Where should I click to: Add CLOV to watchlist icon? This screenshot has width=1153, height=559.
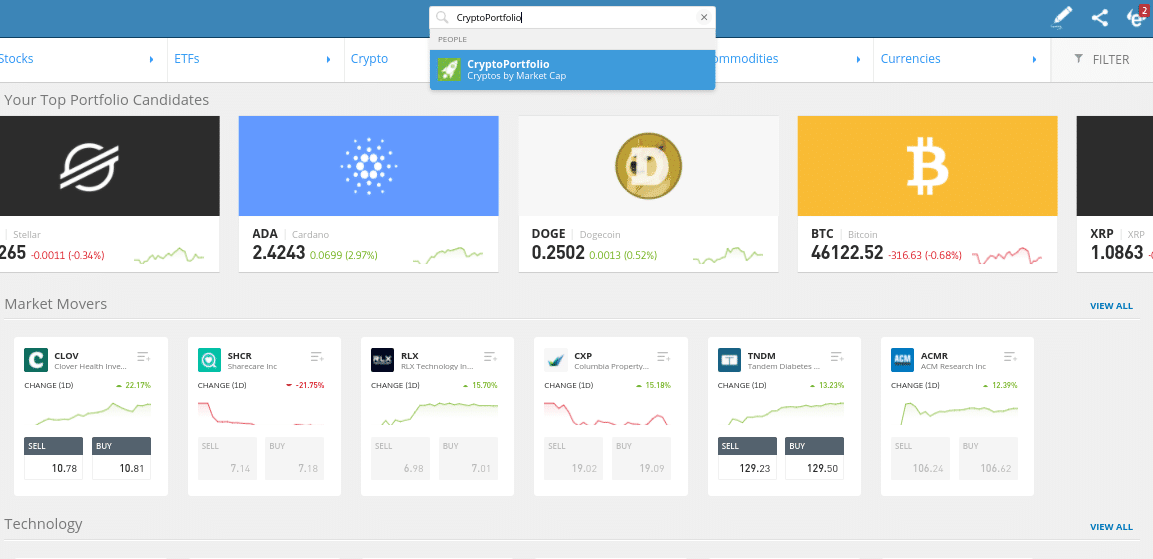pos(143,357)
